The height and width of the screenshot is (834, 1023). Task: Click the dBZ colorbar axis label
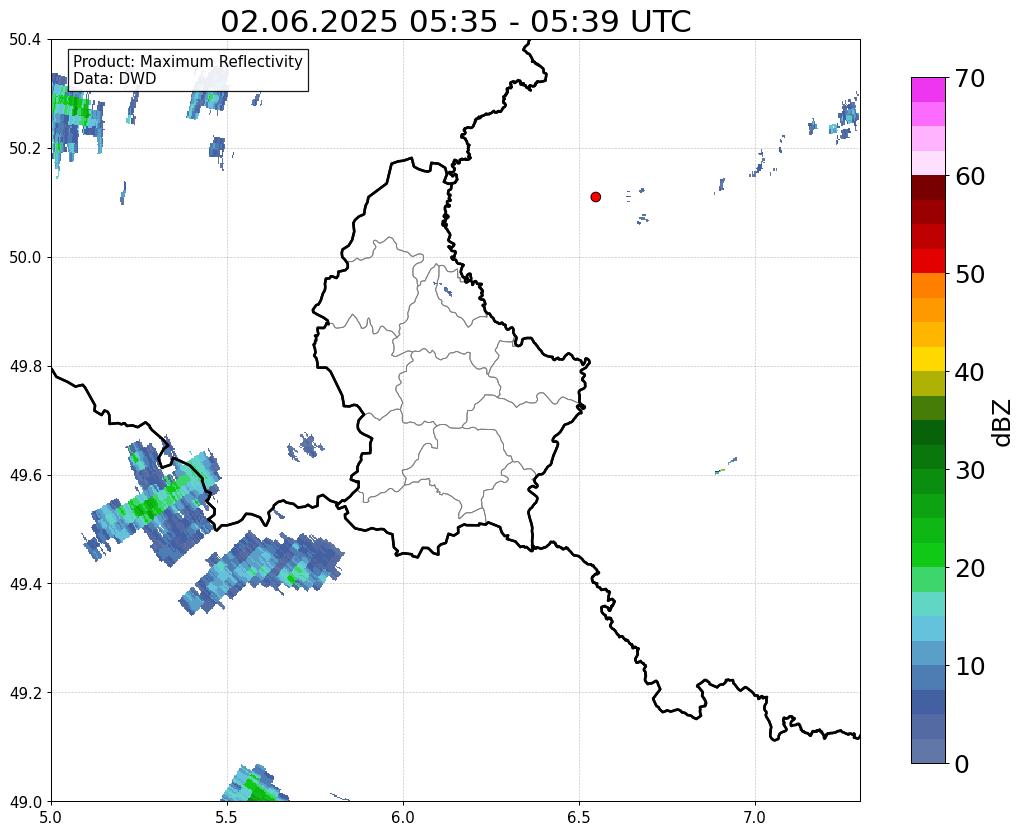(x=1003, y=423)
